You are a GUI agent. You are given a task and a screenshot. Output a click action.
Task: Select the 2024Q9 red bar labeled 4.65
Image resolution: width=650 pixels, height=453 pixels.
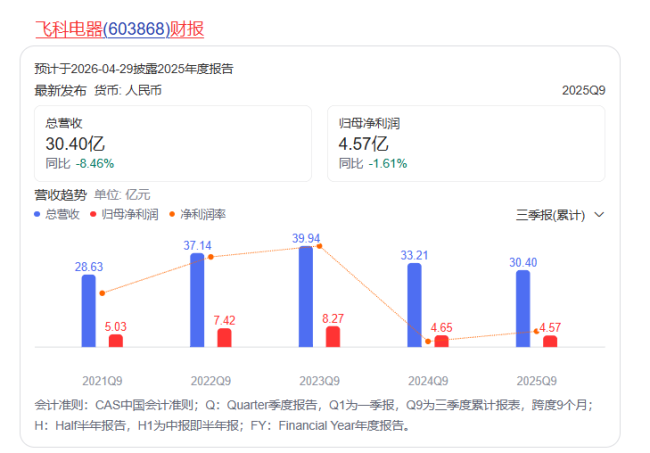441,342
